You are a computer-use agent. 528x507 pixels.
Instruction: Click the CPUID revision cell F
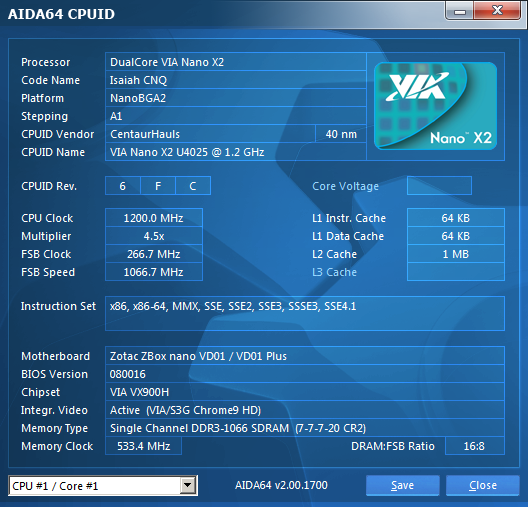click(158, 186)
